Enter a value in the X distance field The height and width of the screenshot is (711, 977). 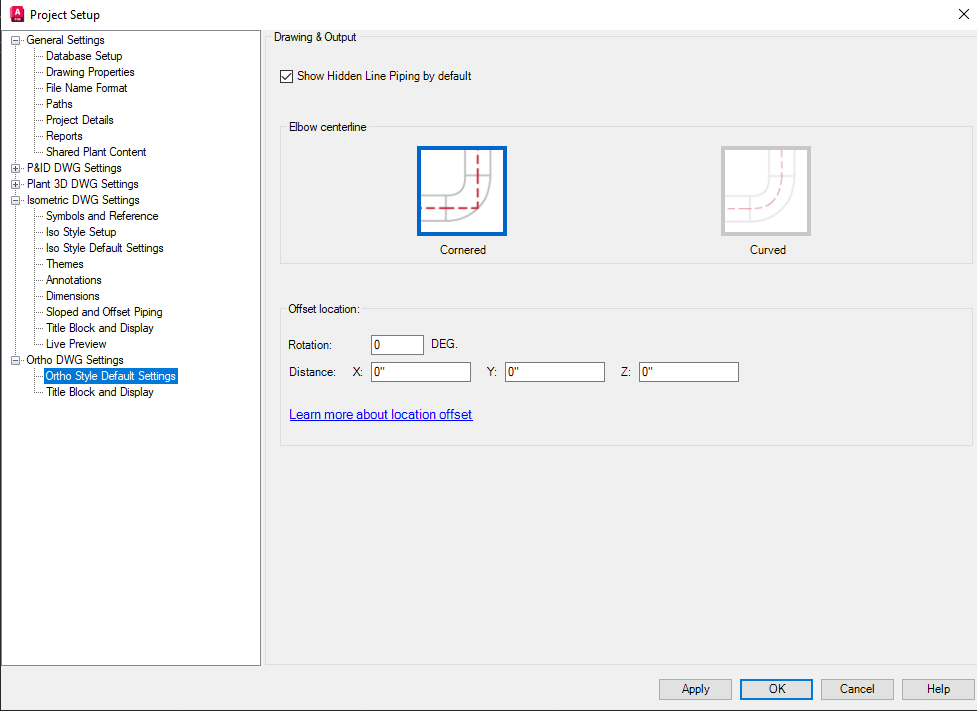(x=420, y=371)
